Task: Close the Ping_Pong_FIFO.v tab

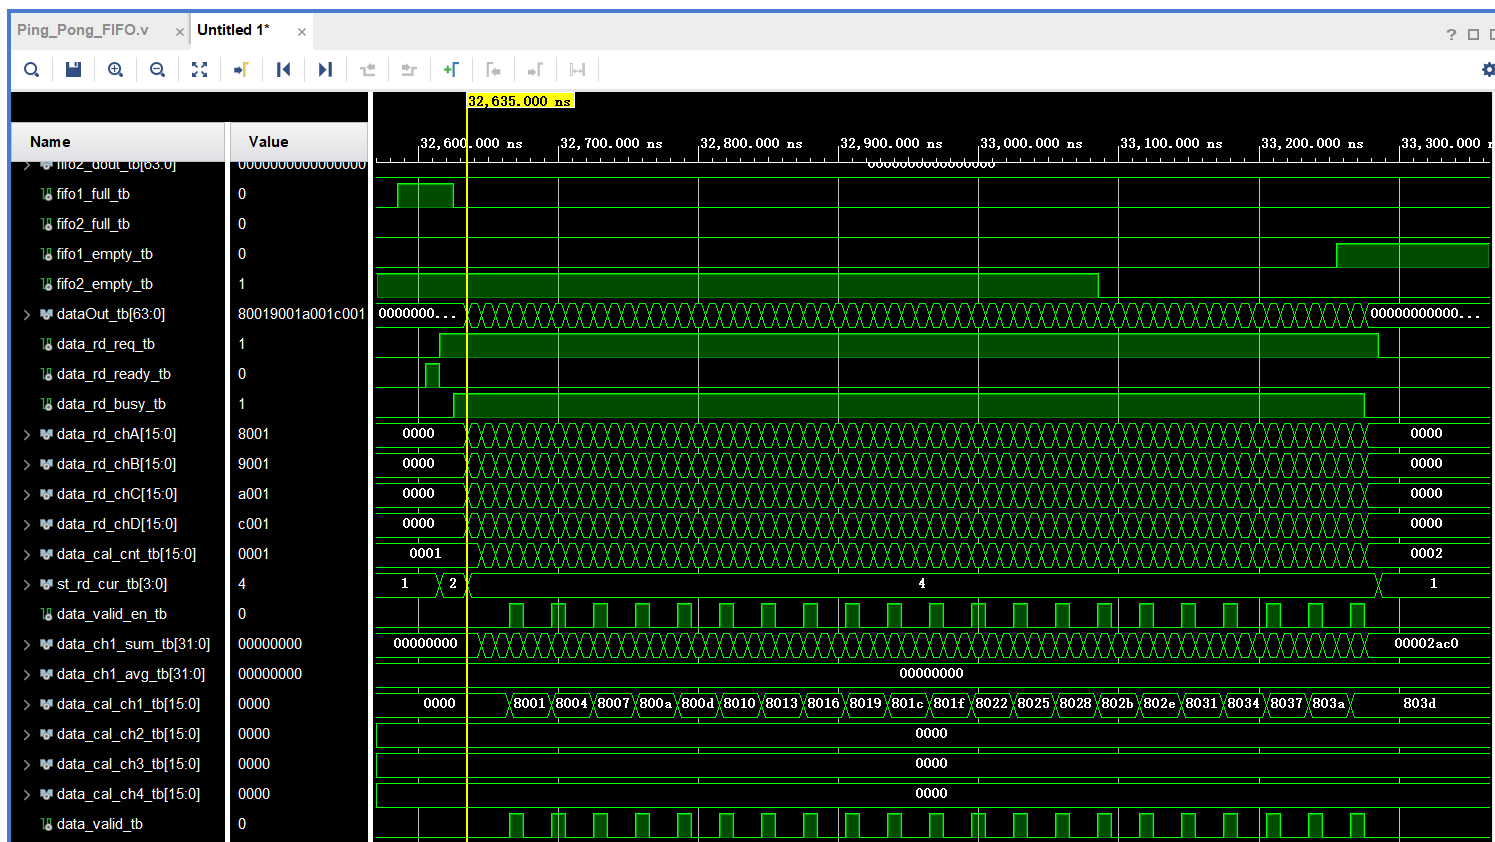Action: tap(180, 32)
